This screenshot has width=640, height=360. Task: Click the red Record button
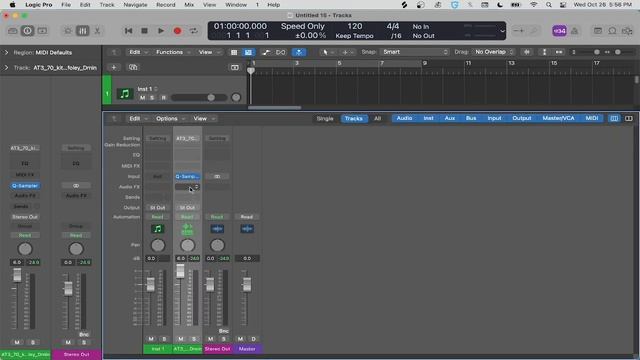[177, 31]
